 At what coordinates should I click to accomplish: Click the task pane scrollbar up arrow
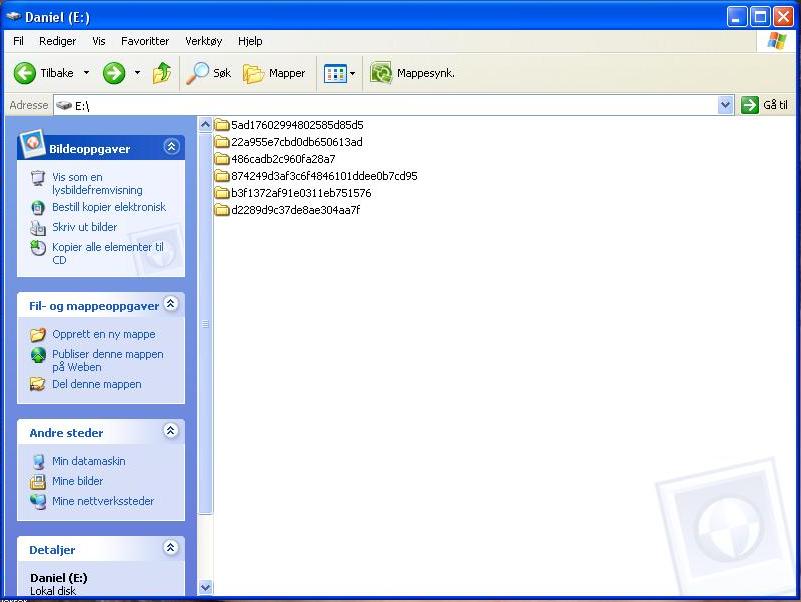[205, 124]
